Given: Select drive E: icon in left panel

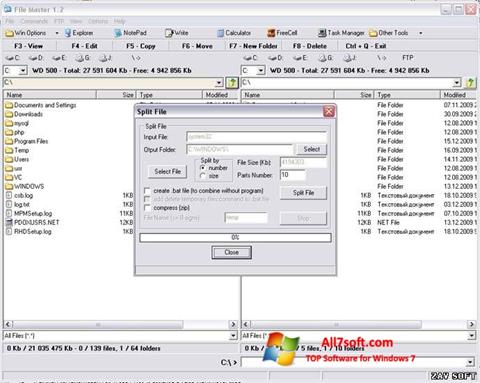Looking at the screenshot, I should [x=59, y=58].
